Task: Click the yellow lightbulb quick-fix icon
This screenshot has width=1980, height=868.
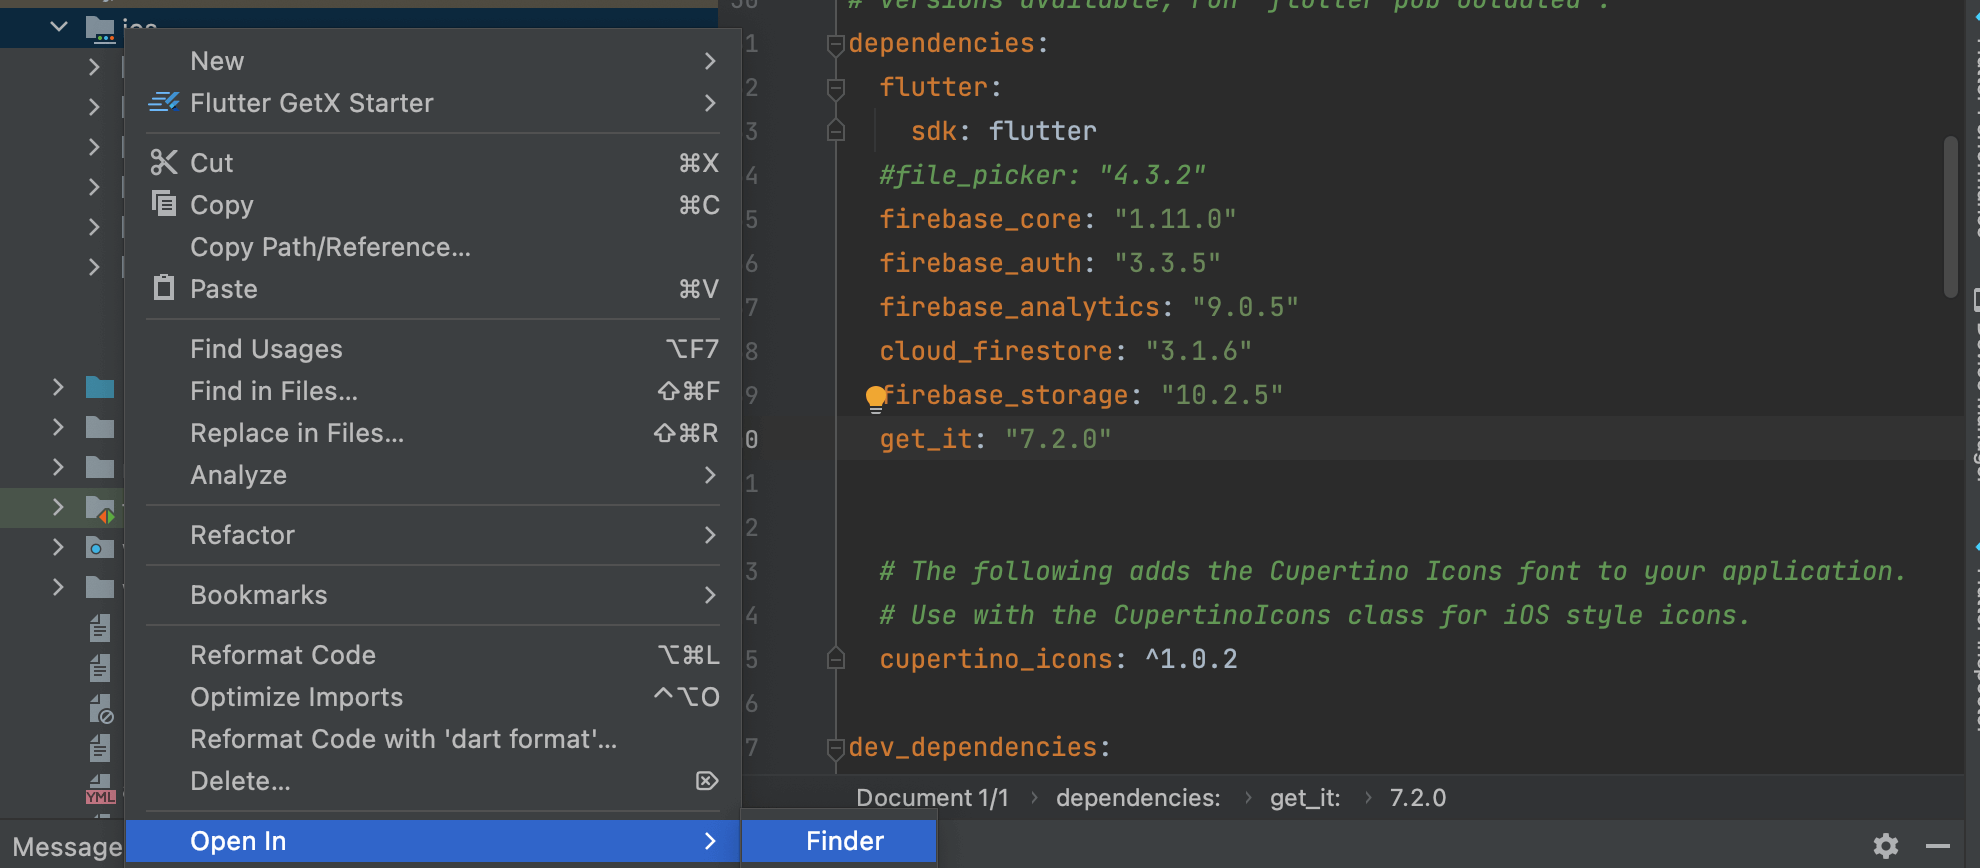Action: [x=876, y=398]
